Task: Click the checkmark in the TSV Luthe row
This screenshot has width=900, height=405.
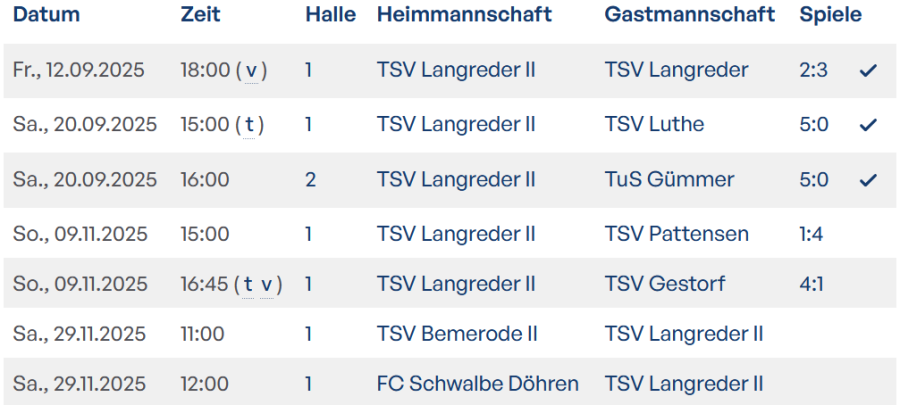Action: click(x=868, y=125)
